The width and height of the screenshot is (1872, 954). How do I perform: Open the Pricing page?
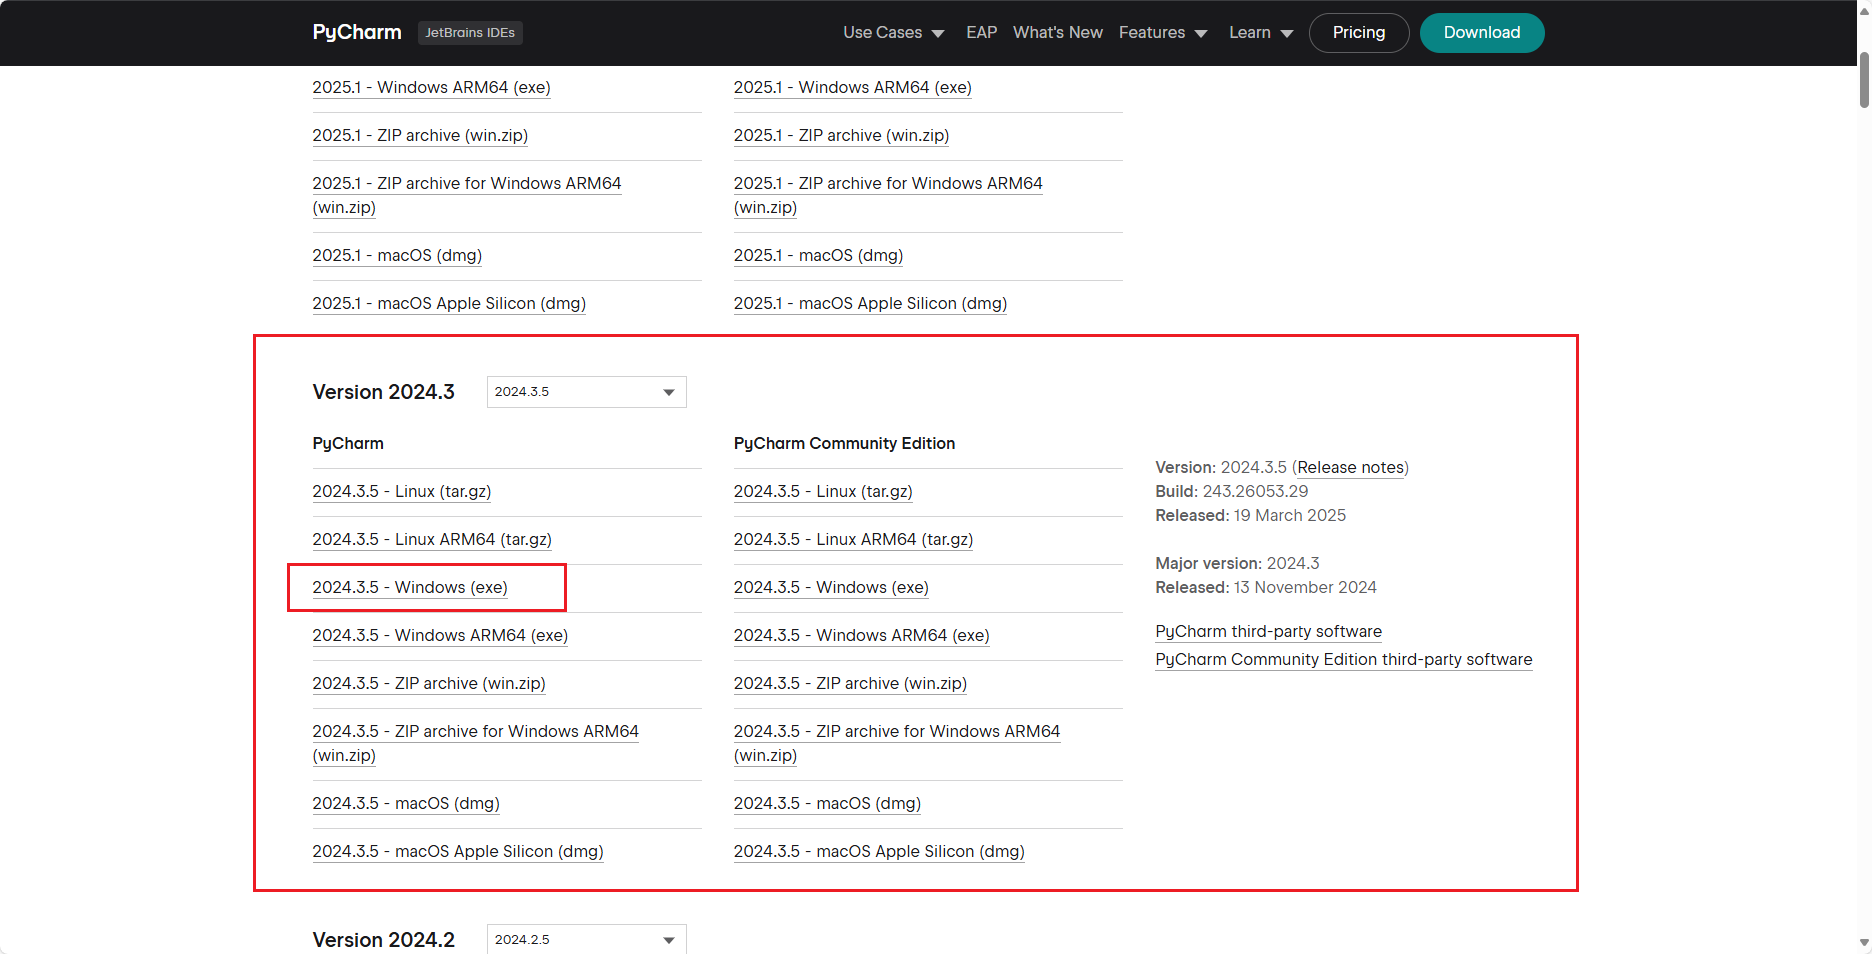[1359, 33]
